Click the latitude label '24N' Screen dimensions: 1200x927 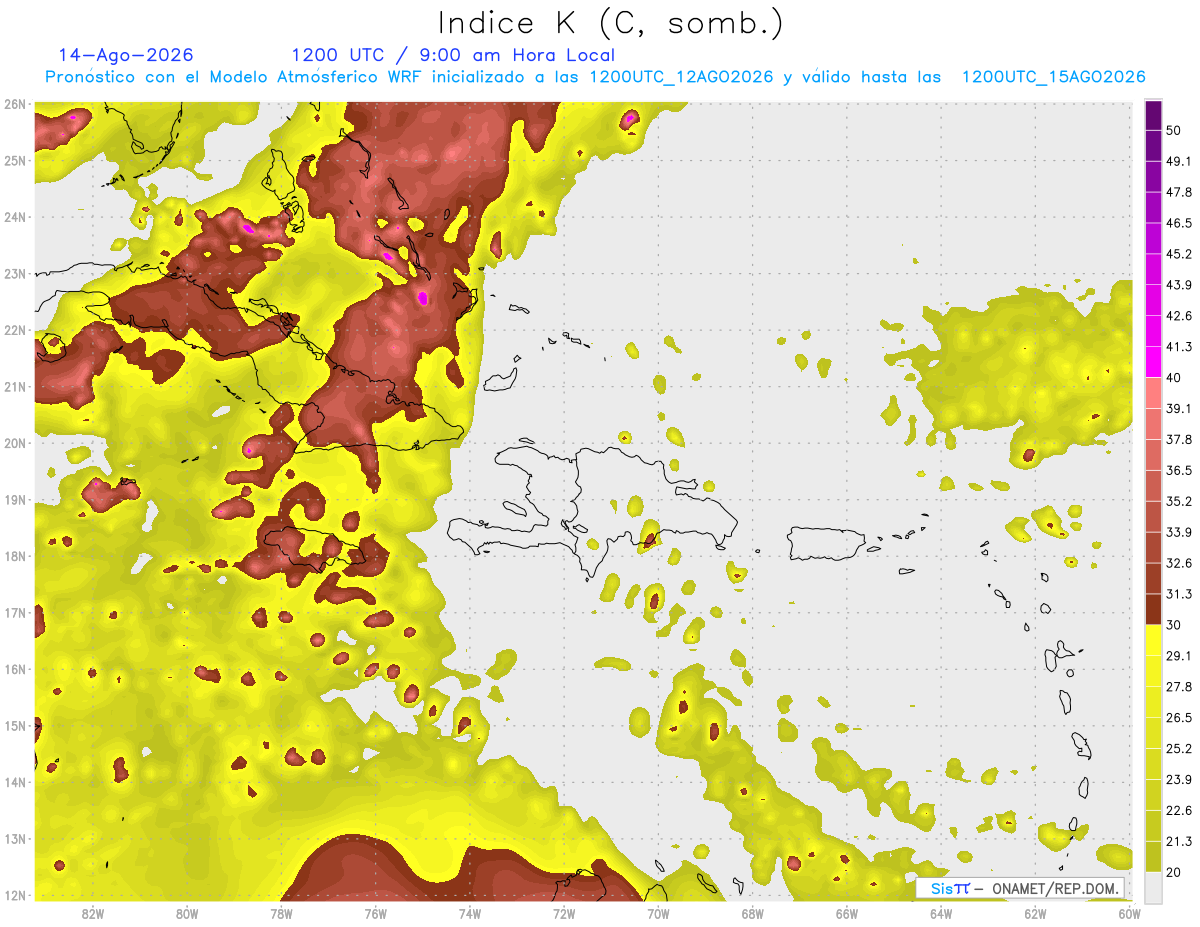[15, 217]
